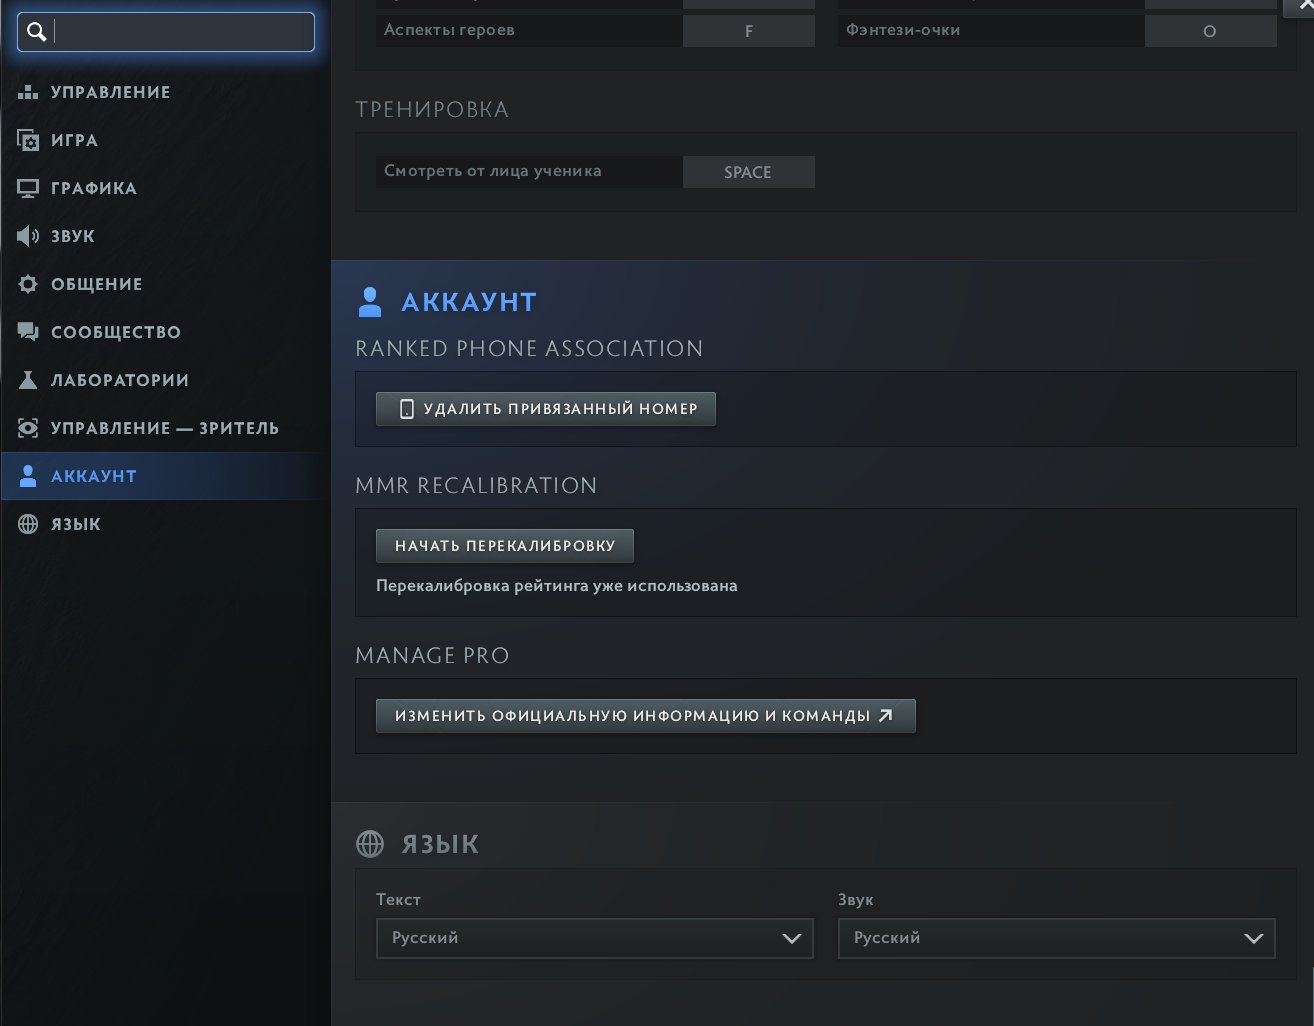Viewport: 1314px width, 1026px height.
Task: Open Изменить официальную информацию и команды link
Action: click(x=645, y=716)
